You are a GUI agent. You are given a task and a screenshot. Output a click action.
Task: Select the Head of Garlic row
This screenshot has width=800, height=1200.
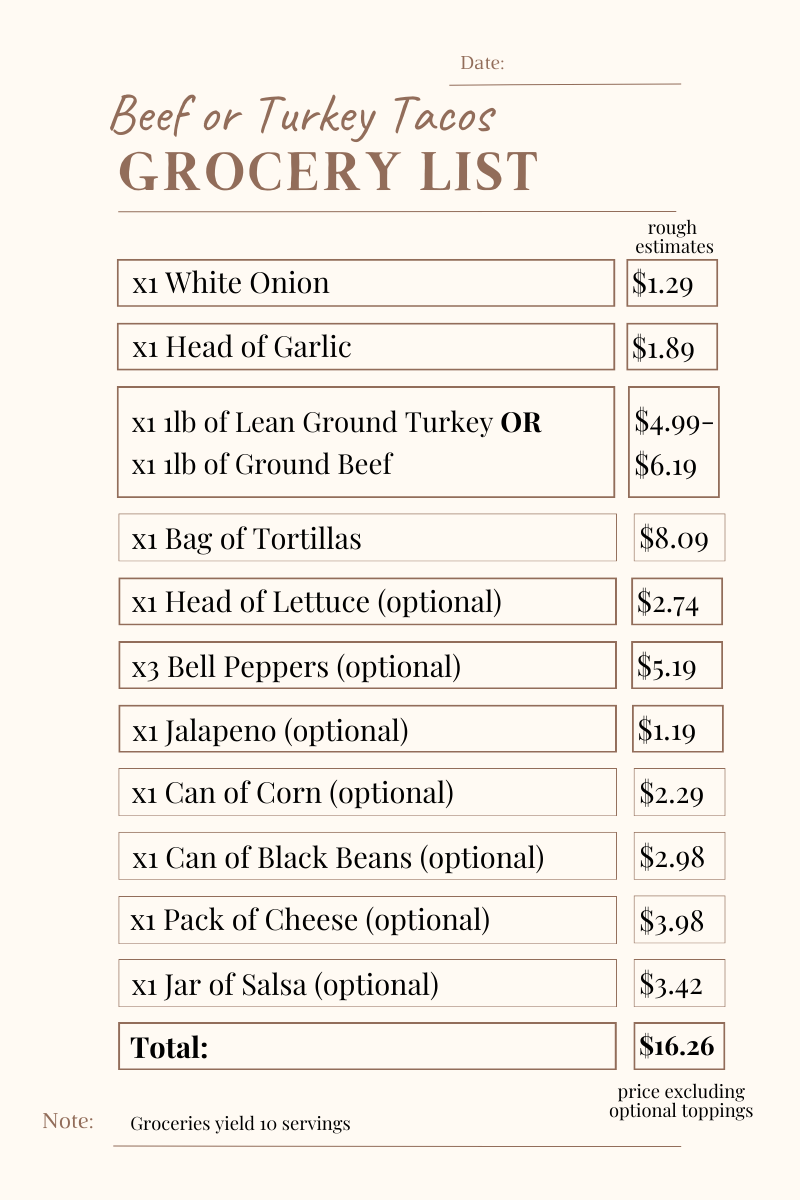pyautogui.click(x=365, y=347)
